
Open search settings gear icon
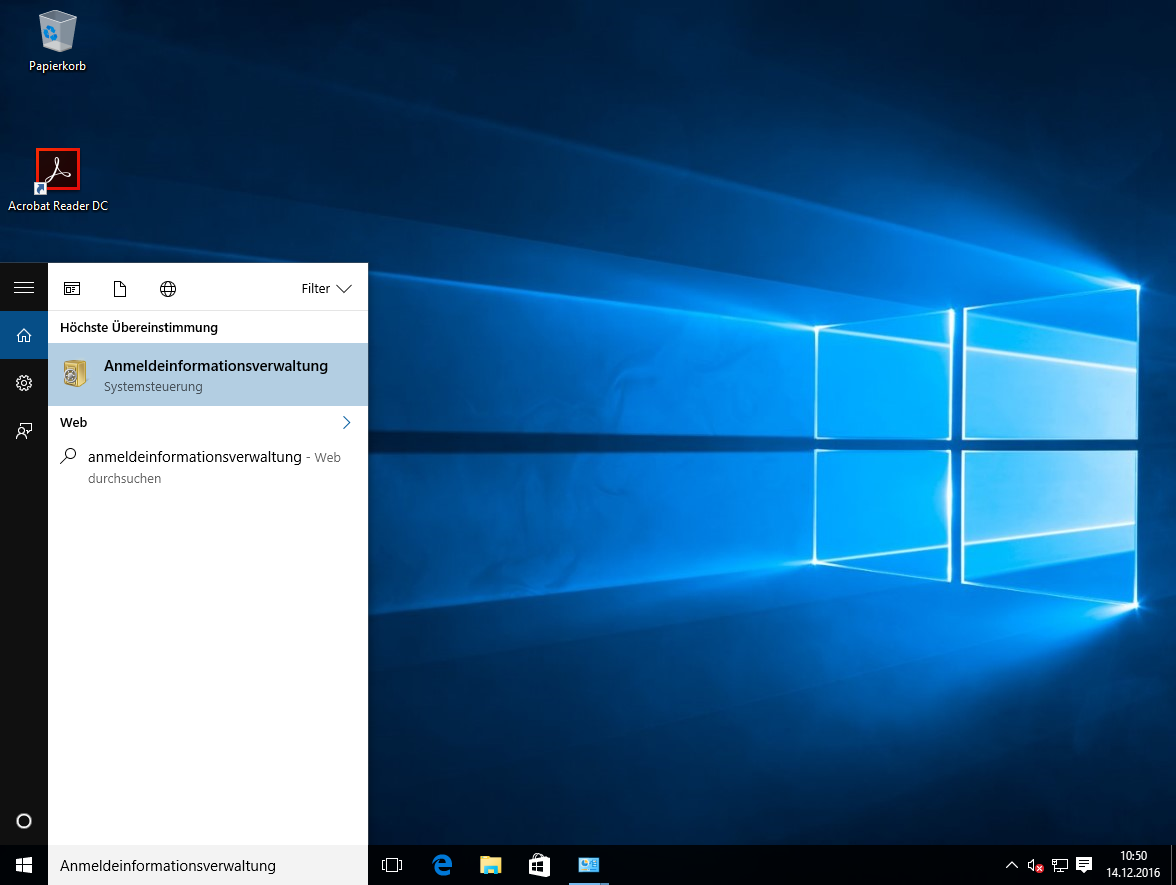click(x=24, y=383)
